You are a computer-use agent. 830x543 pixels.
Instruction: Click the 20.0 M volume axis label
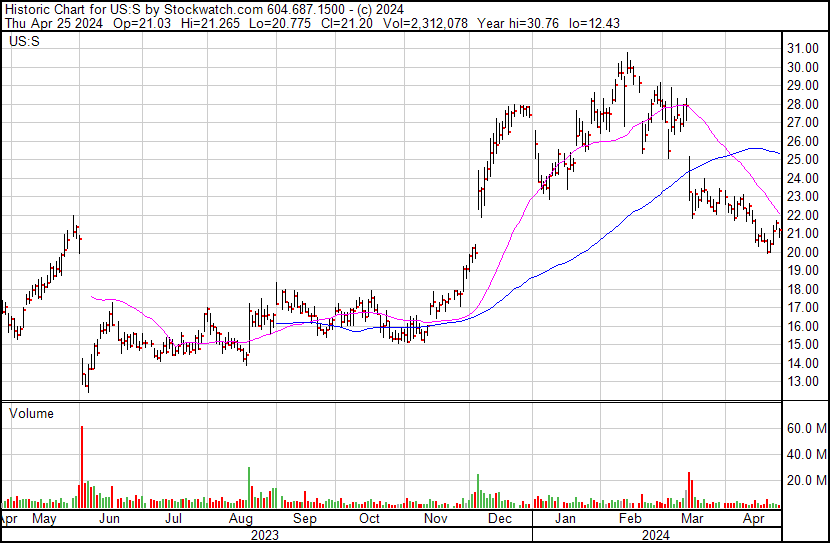click(x=805, y=480)
